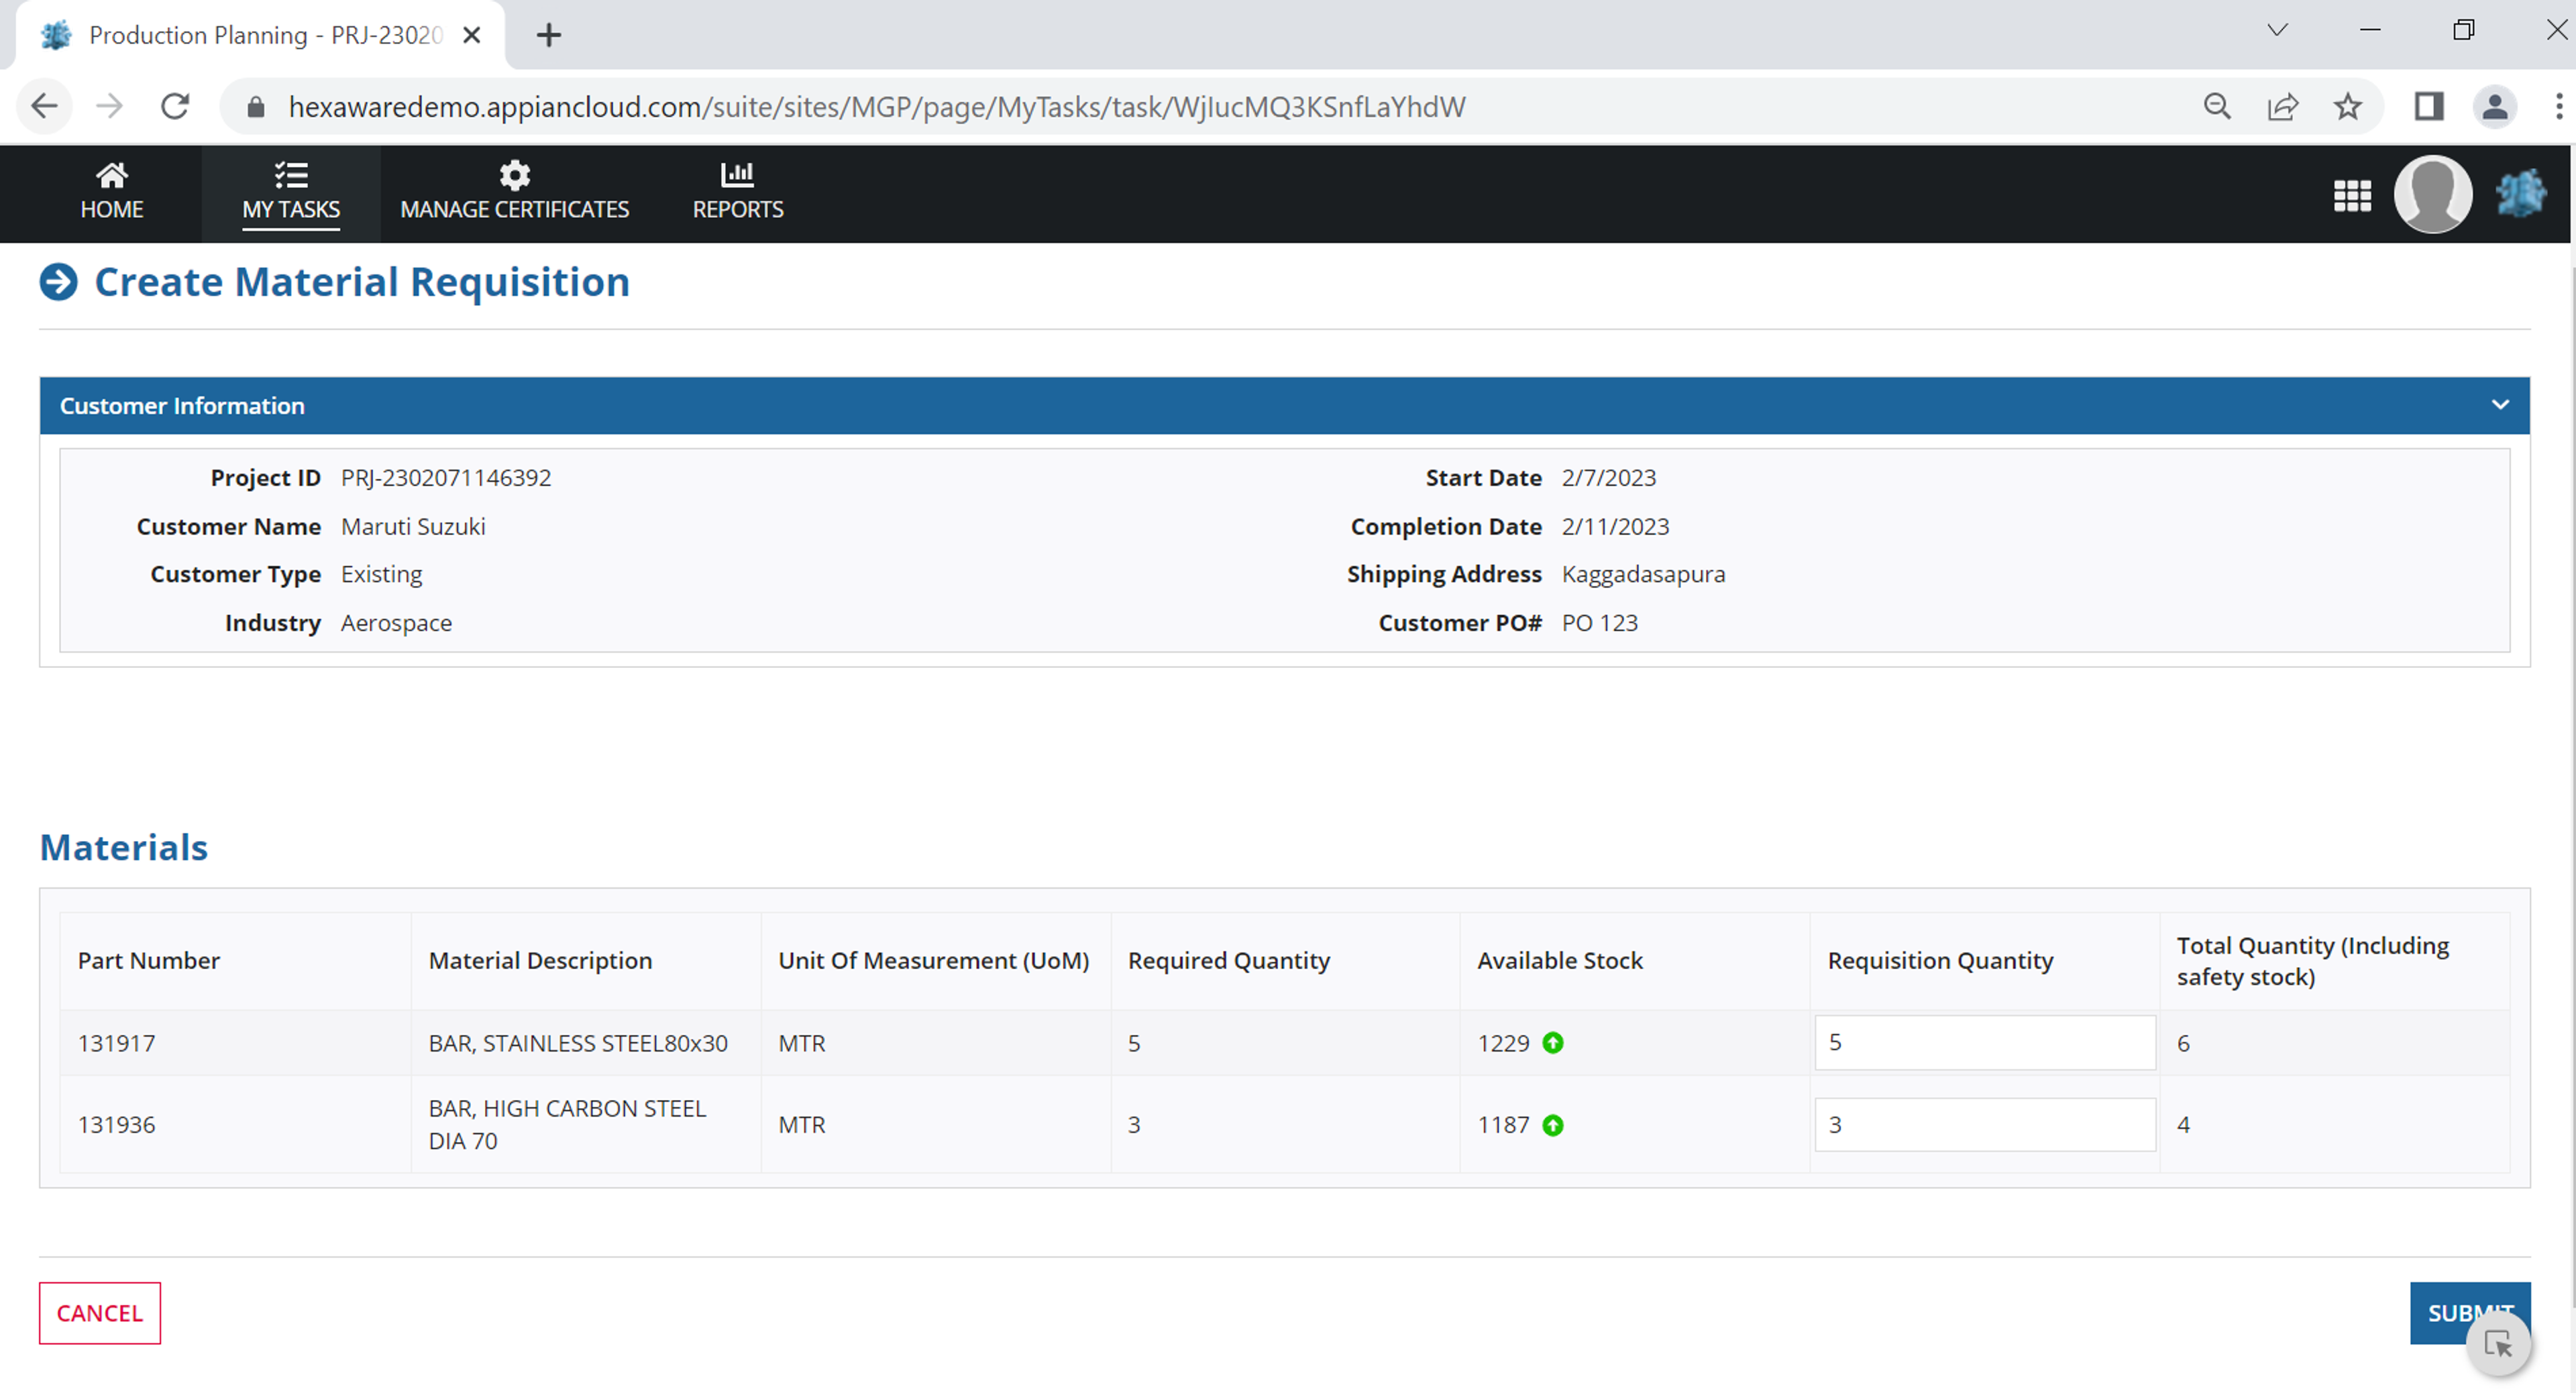This screenshot has width=2576, height=1393.
Task: Click the bar chart icon above REPORTS
Action: click(738, 174)
